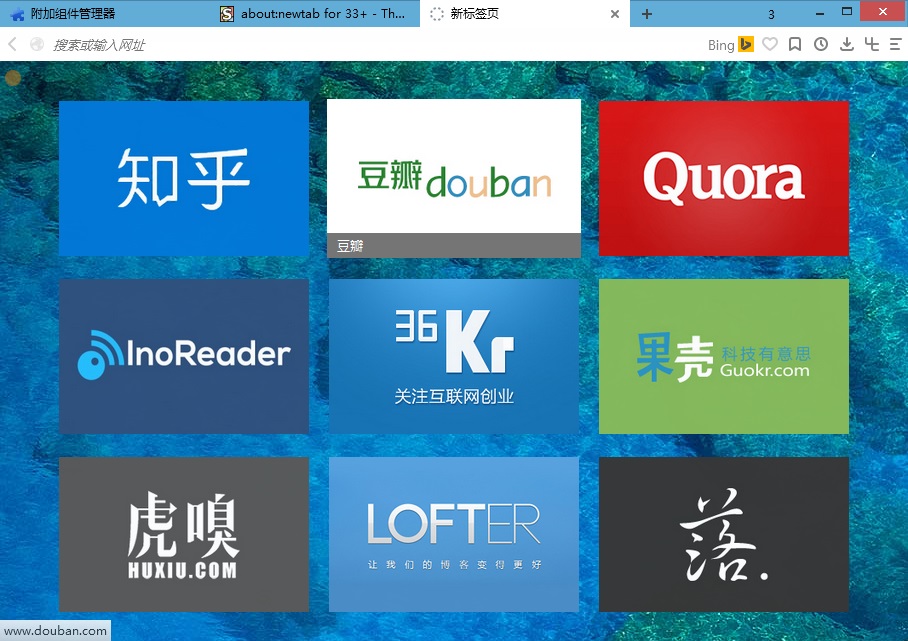Switch to the 附加组件管理器 tab

(x=105, y=13)
